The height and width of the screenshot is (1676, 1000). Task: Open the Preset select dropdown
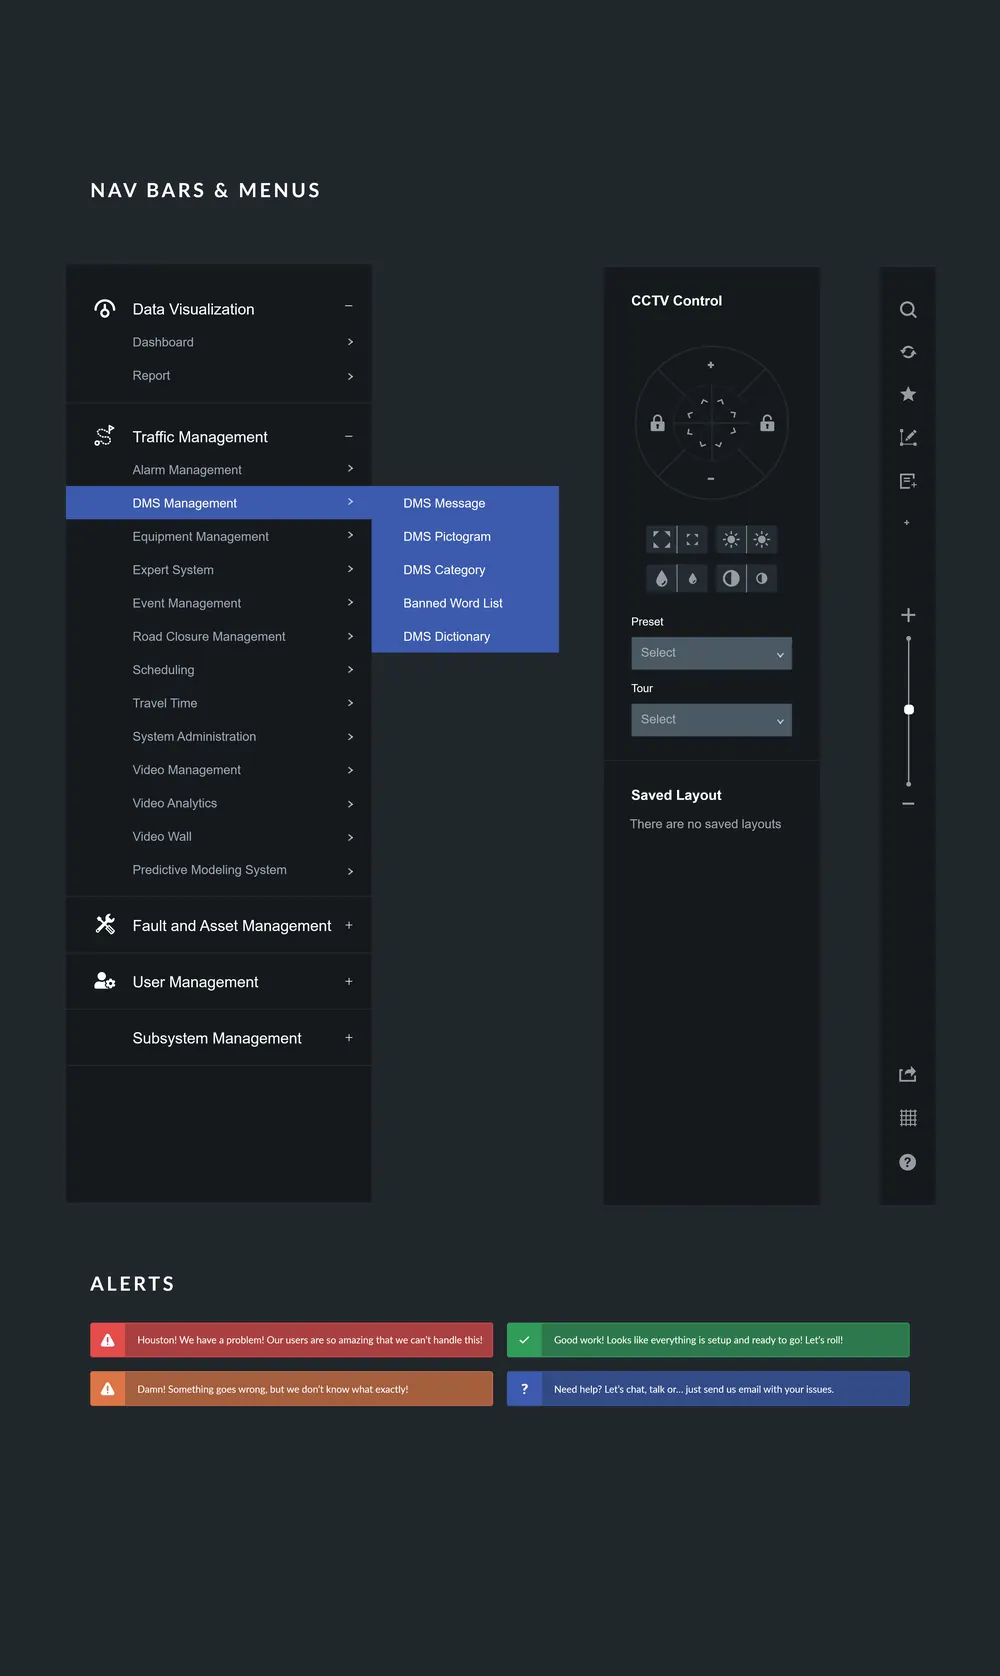(711, 653)
